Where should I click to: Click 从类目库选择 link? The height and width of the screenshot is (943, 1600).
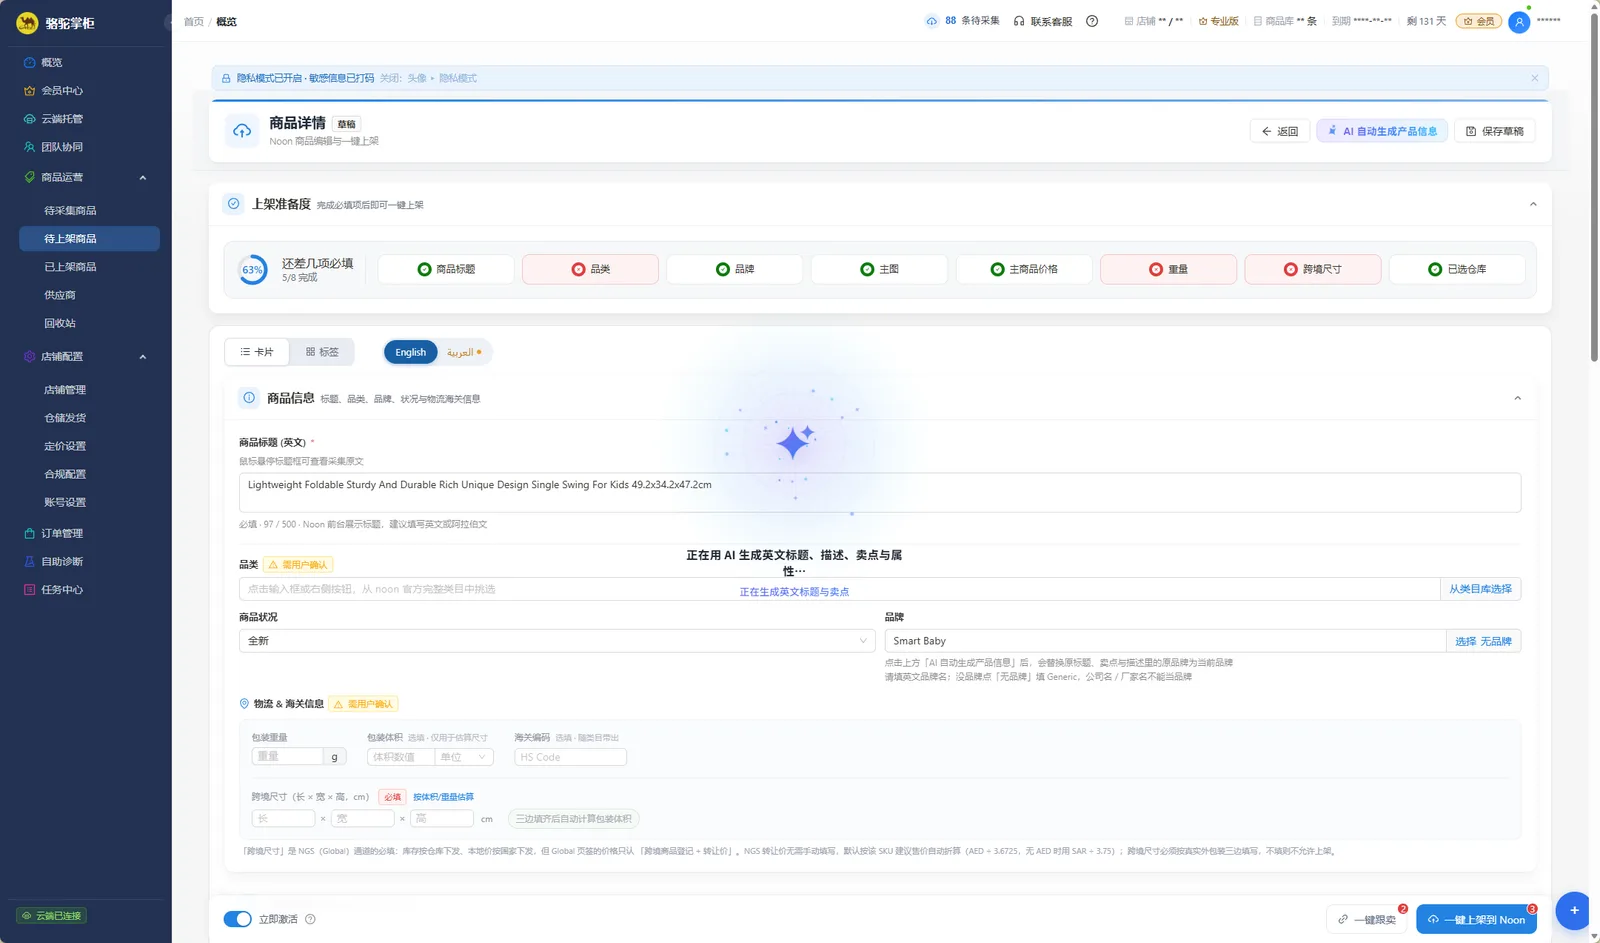tap(1480, 589)
